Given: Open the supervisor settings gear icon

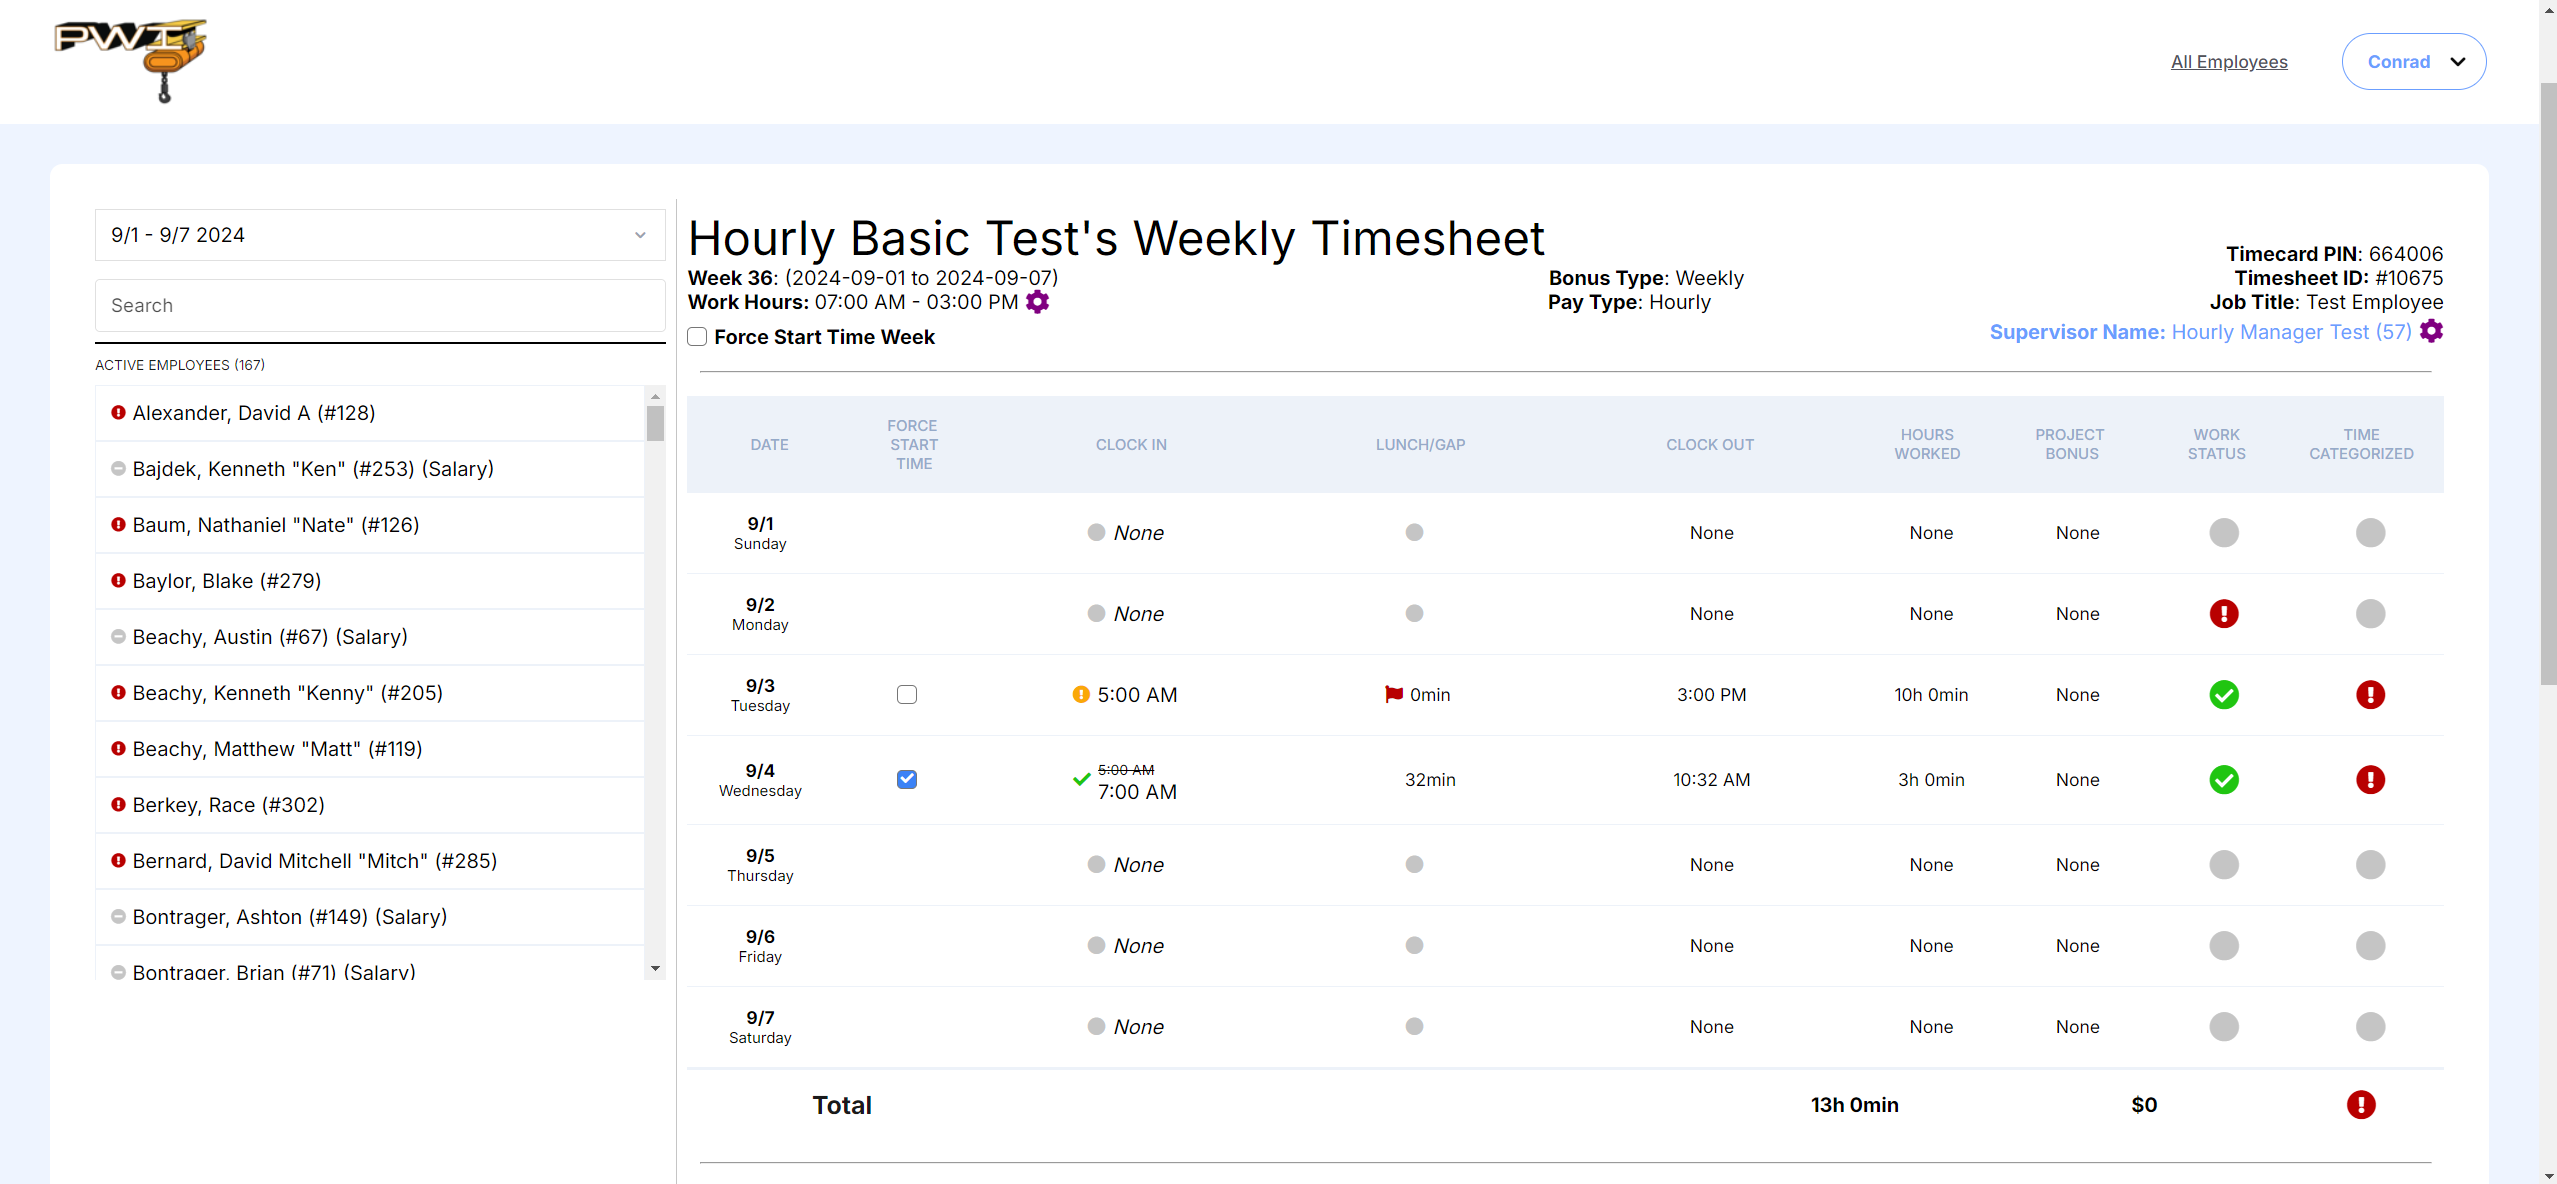Looking at the screenshot, I should (2431, 332).
